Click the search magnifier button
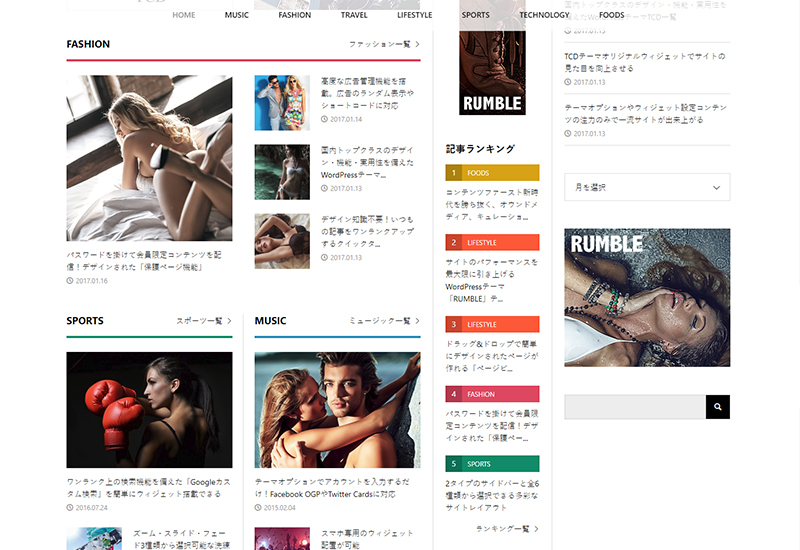 [x=717, y=407]
